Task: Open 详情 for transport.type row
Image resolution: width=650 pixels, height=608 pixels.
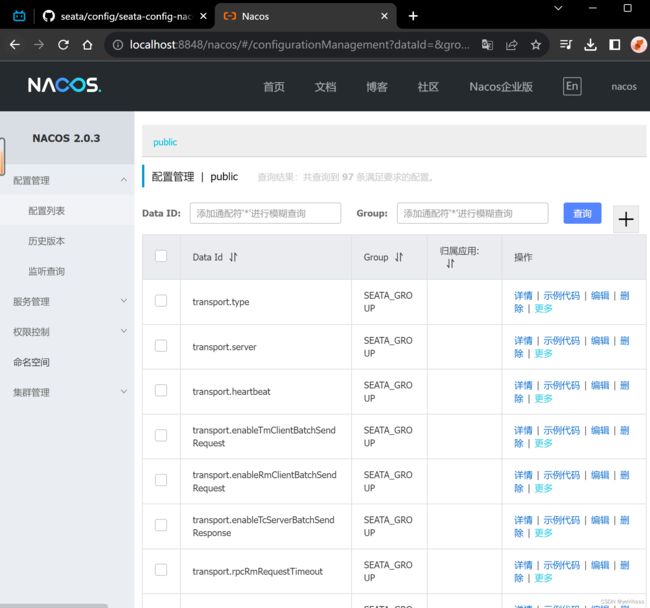Action: click(523, 296)
